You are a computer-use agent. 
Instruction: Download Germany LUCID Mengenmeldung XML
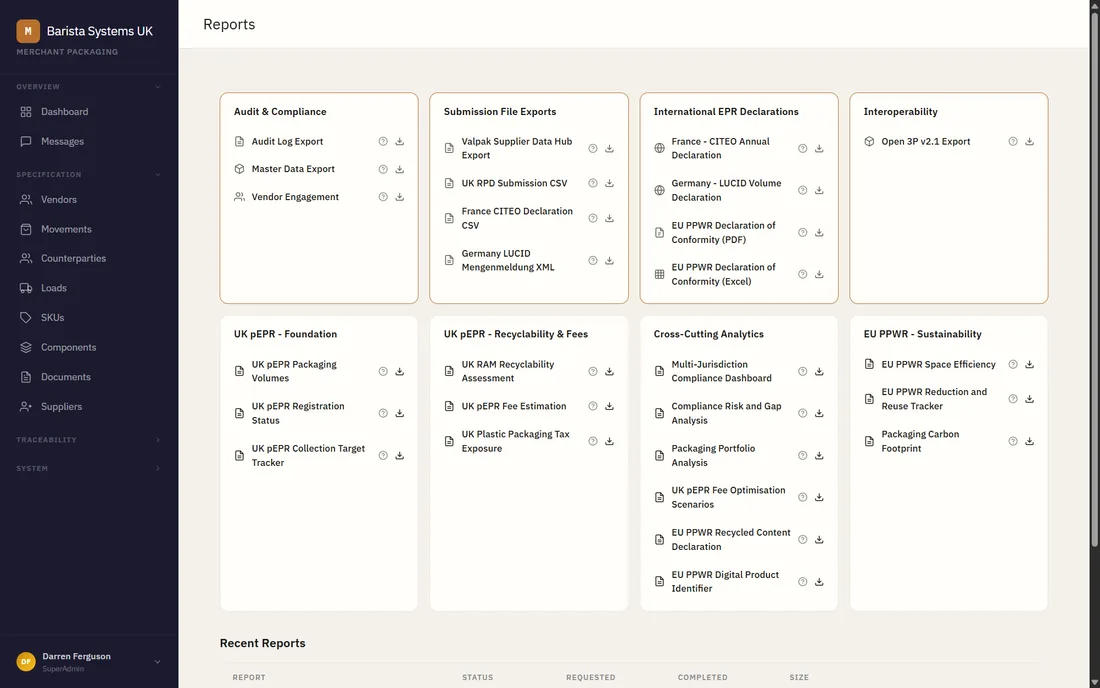click(609, 260)
